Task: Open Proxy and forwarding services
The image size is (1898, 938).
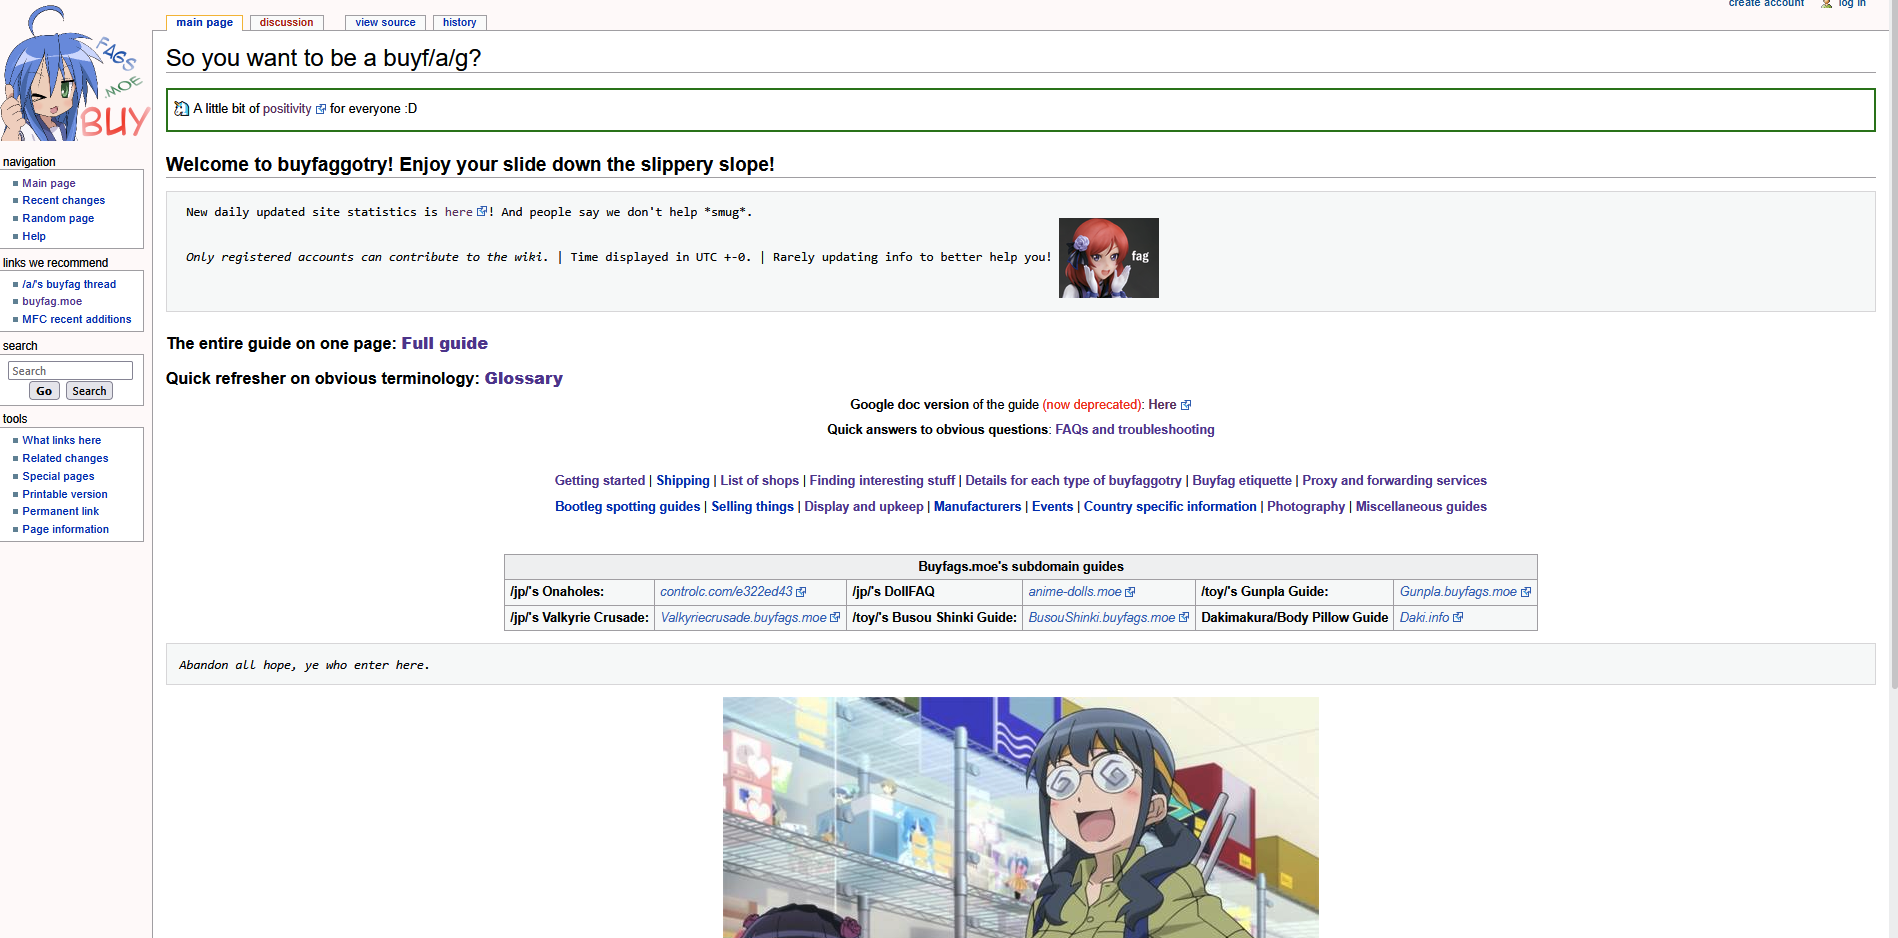Action: [1394, 481]
